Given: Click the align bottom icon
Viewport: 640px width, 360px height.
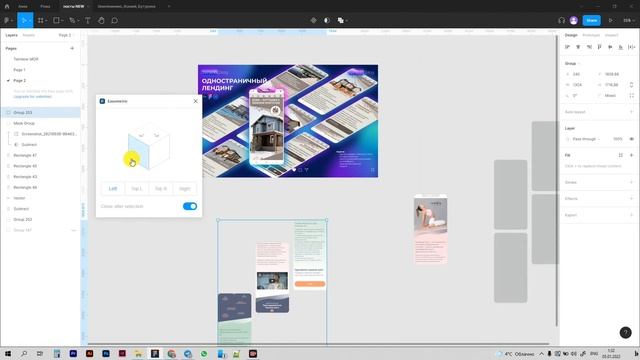Looking at the screenshot, I should point(620,47).
